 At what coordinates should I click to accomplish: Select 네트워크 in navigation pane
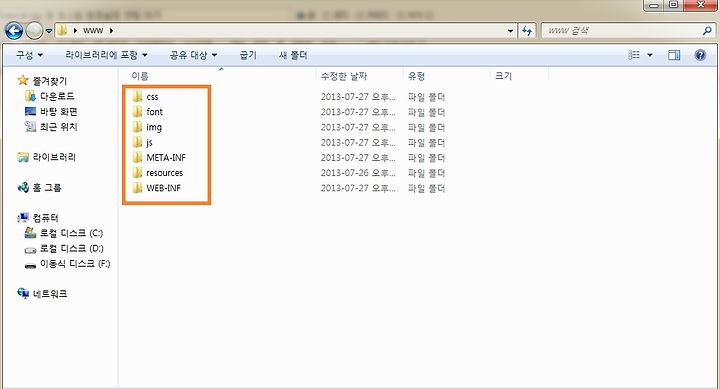pos(50,294)
